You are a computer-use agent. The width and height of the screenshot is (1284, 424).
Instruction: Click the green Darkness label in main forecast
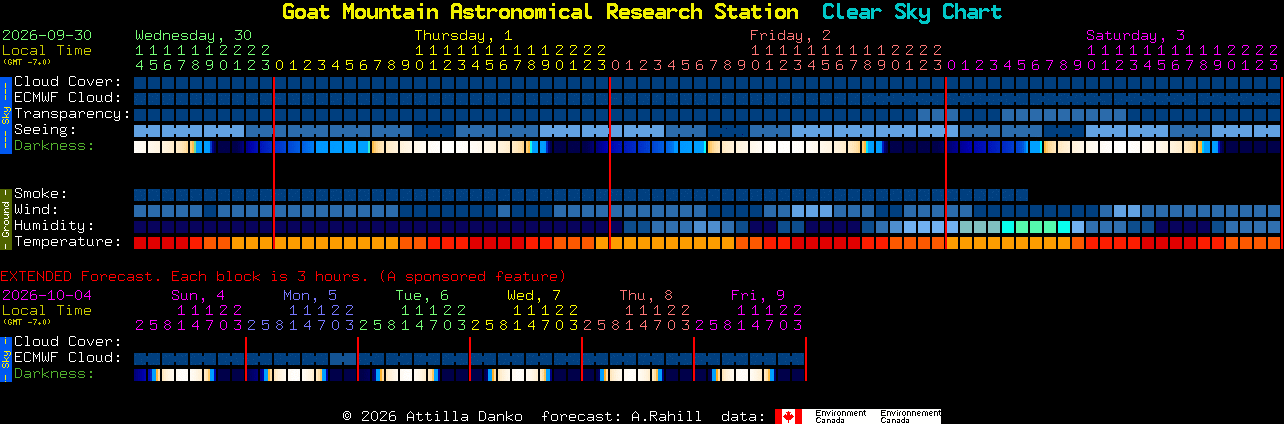click(54, 146)
